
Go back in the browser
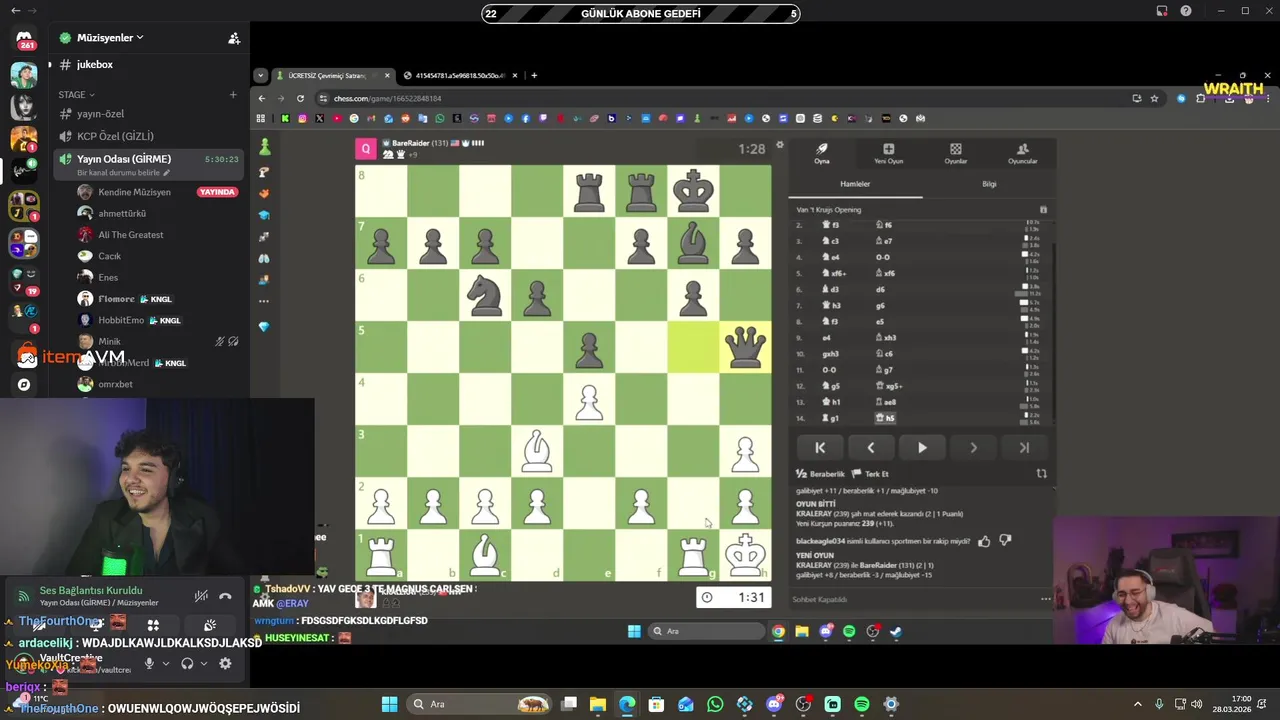pos(262,98)
